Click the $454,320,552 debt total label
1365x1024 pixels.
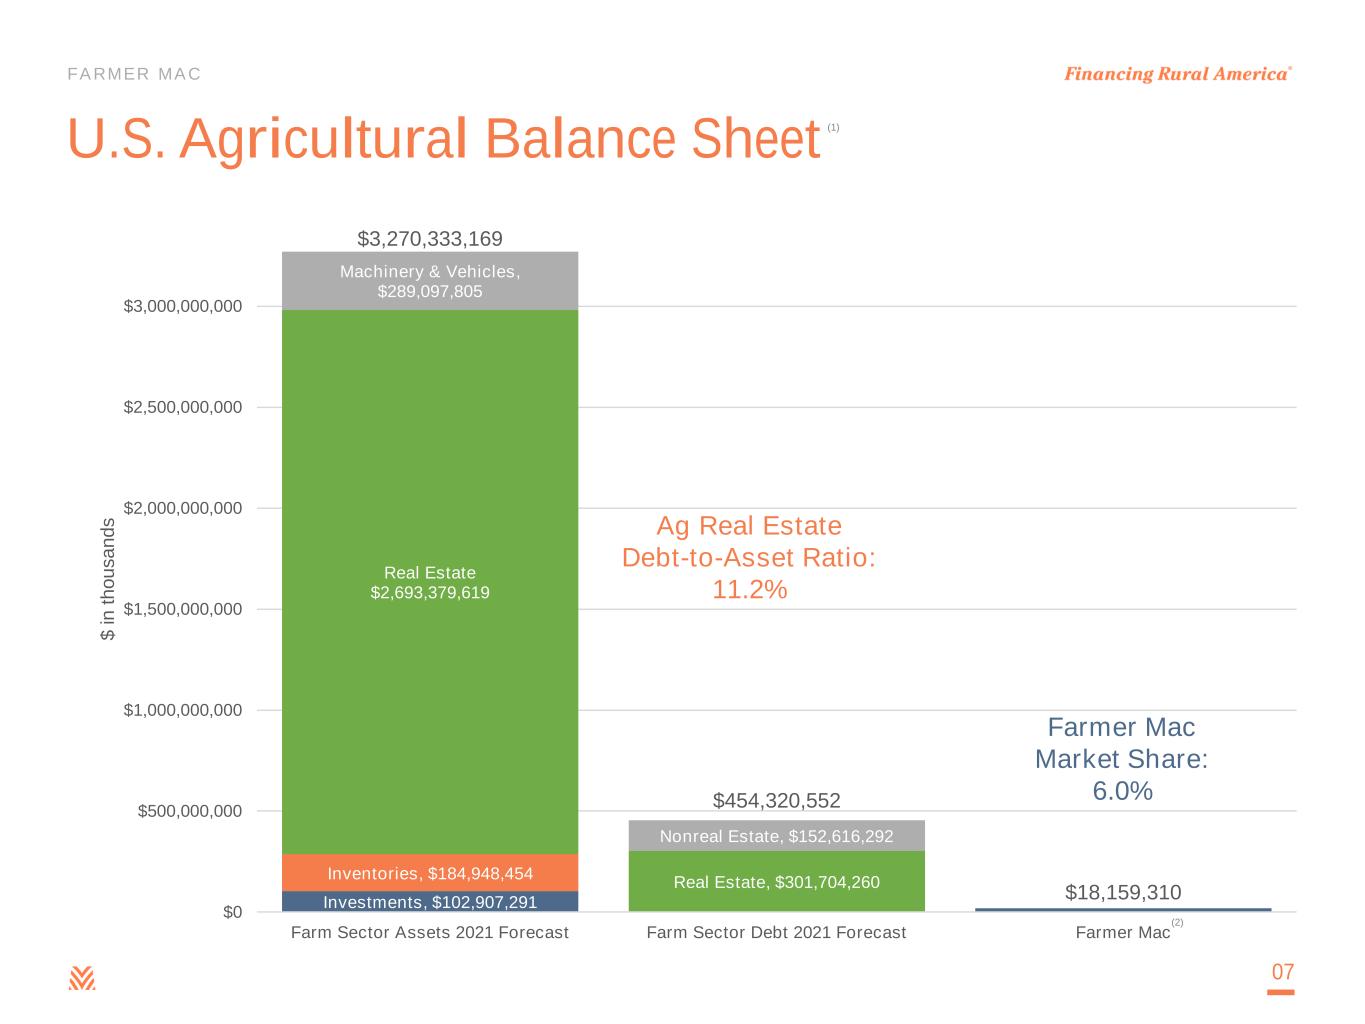[776, 800]
